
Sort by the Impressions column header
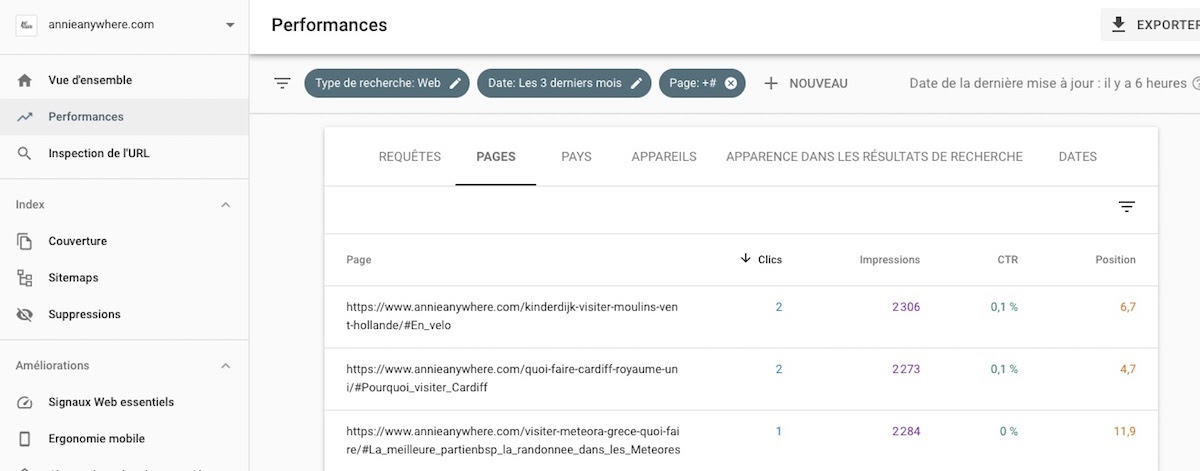pos(890,260)
